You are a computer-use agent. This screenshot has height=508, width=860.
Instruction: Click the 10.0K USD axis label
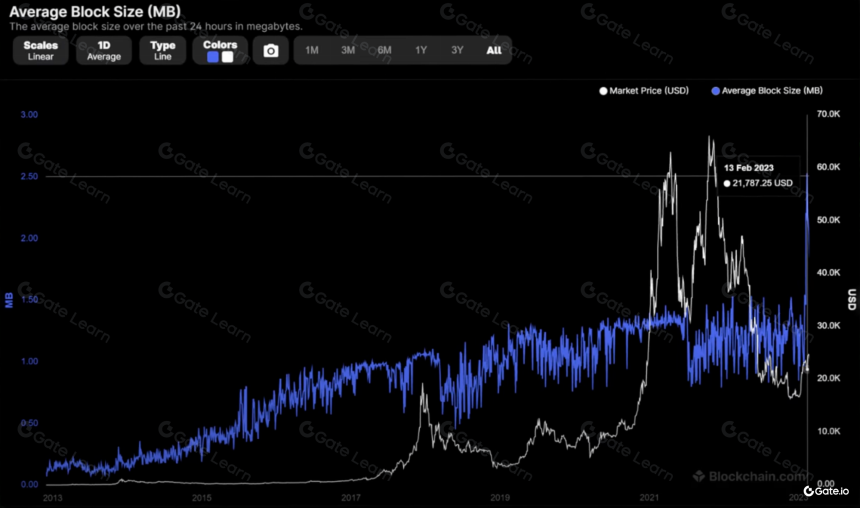click(828, 431)
